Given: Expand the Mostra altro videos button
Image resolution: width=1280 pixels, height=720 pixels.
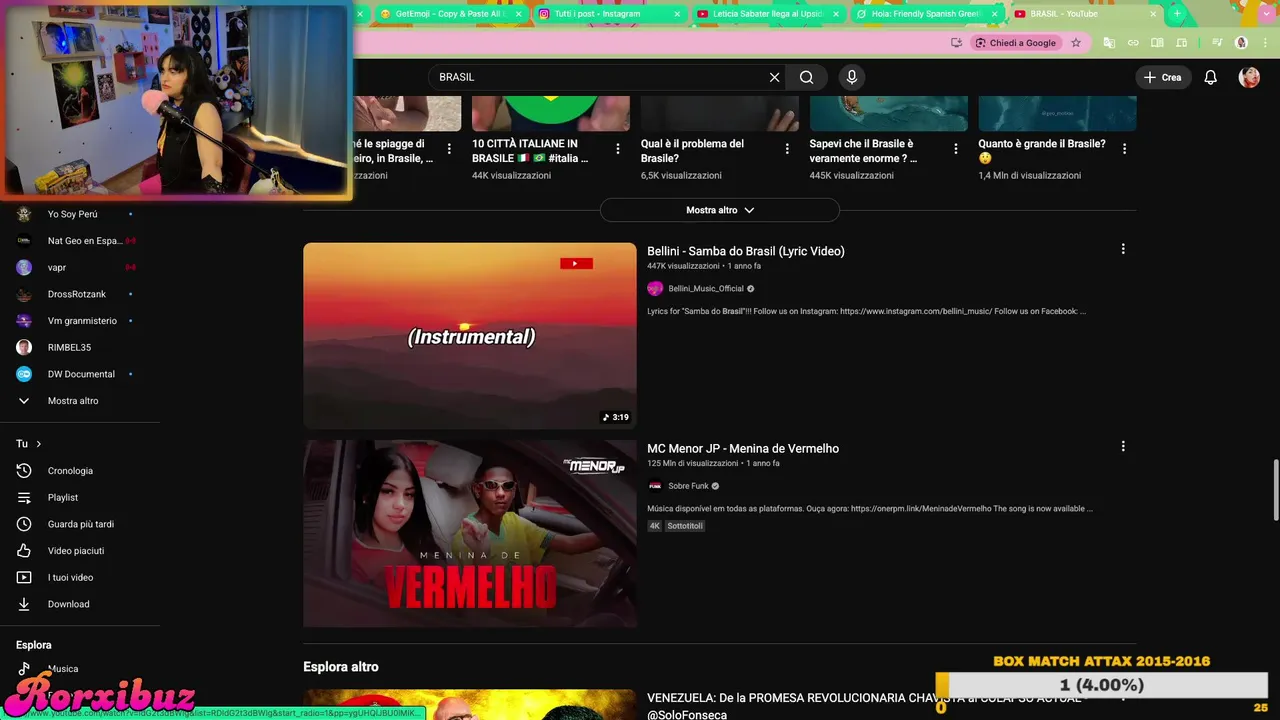Looking at the screenshot, I should point(719,210).
